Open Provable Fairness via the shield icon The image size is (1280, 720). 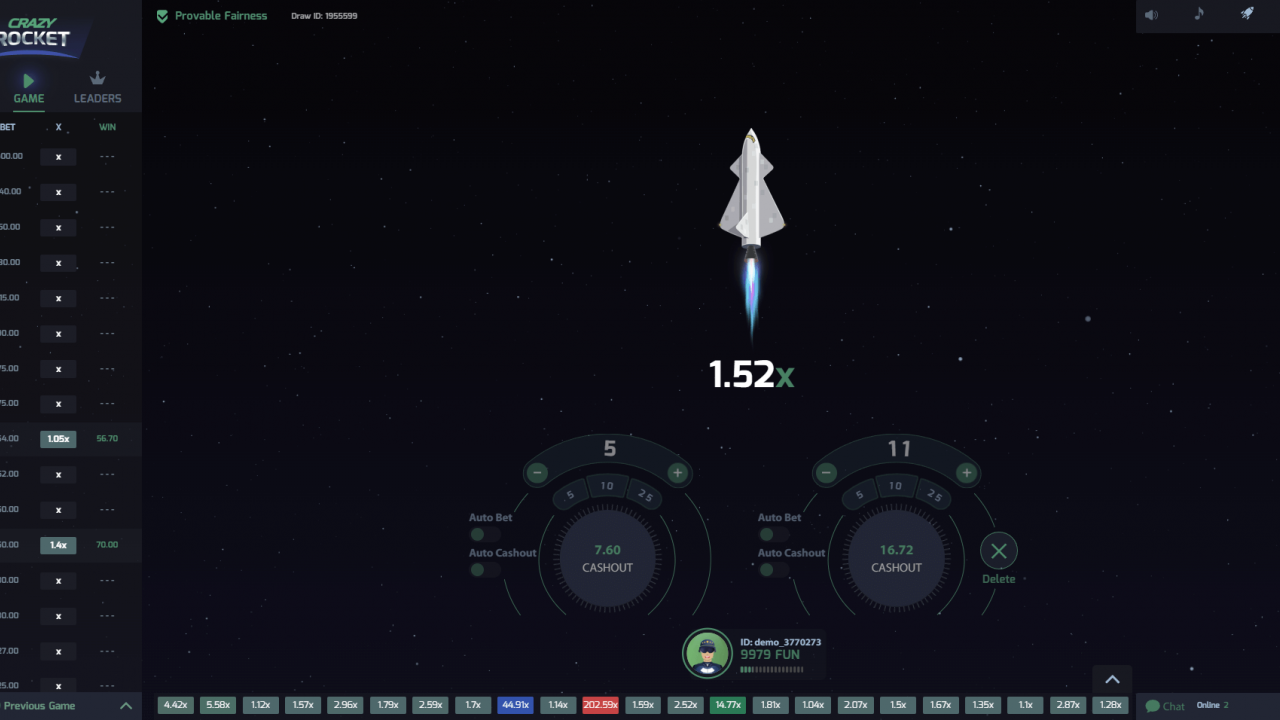(162, 15)
